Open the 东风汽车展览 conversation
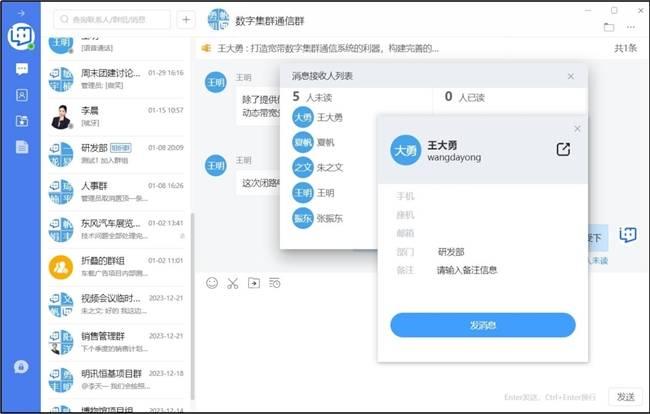650x414 pixels. pyautogui.click(x=116, y=230)
